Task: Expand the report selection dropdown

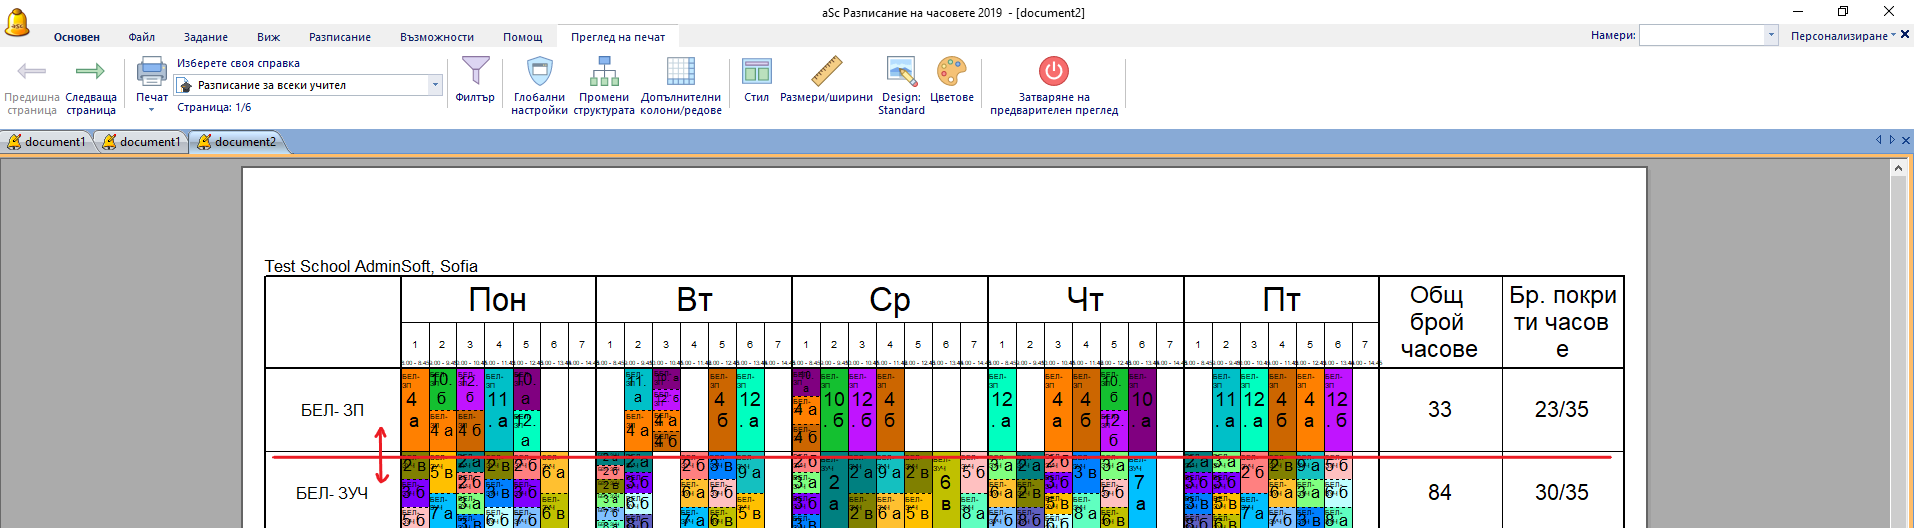Action: (435, 85)
